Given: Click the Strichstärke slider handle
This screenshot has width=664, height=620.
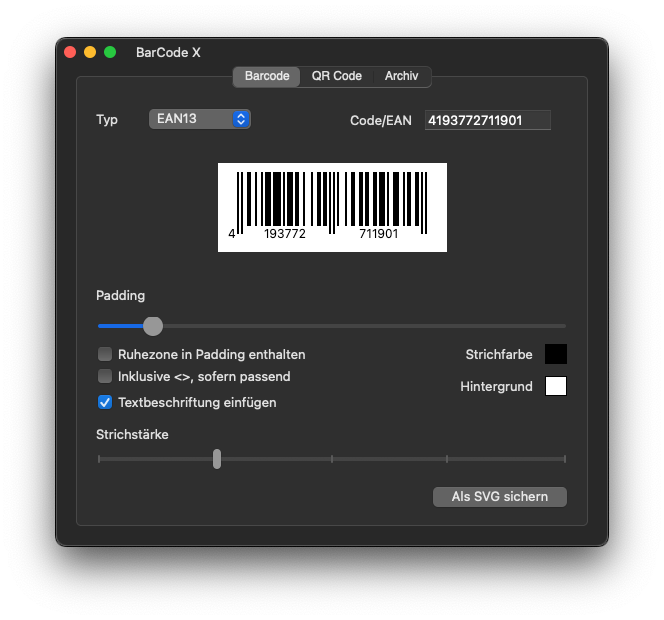Looking at the screenshot, I should tap(217, 459).
